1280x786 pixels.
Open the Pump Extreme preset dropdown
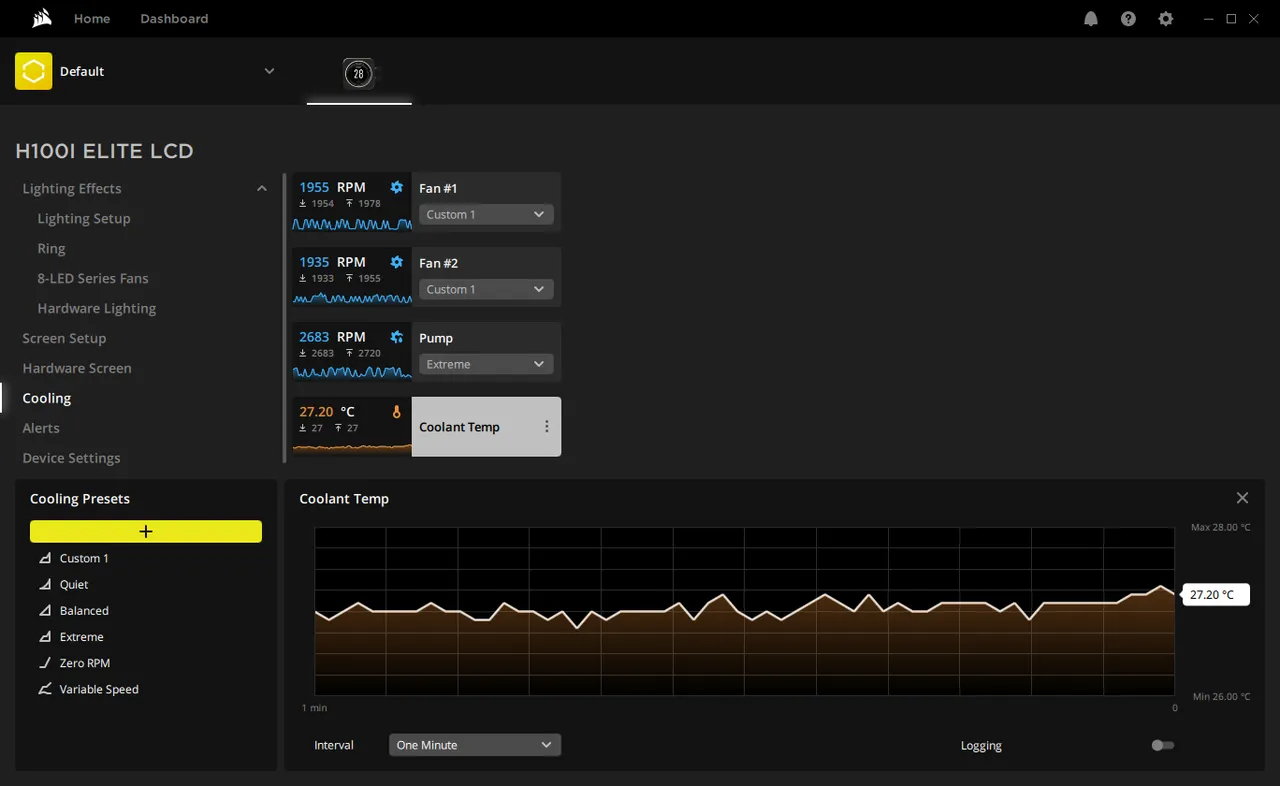486,364
